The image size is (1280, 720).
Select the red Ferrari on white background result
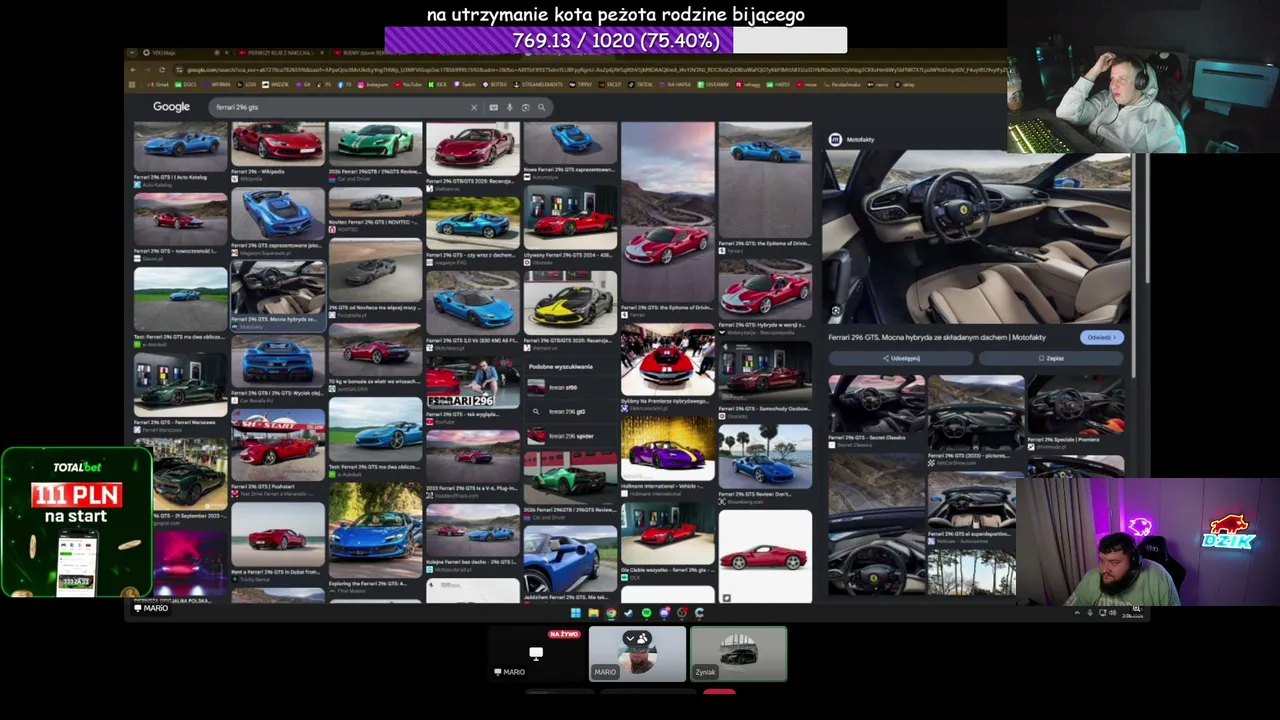click(765, 556)
